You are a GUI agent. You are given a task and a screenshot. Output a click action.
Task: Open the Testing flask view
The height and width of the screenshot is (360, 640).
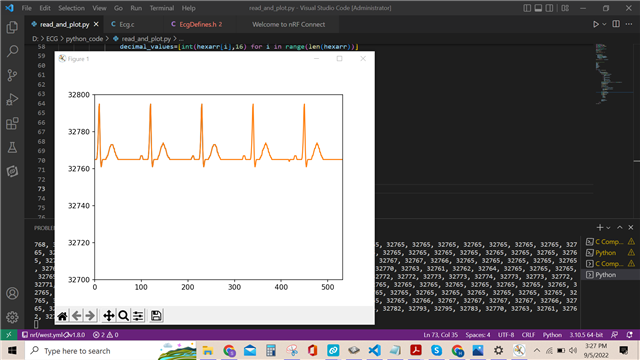tap(12, 147)
